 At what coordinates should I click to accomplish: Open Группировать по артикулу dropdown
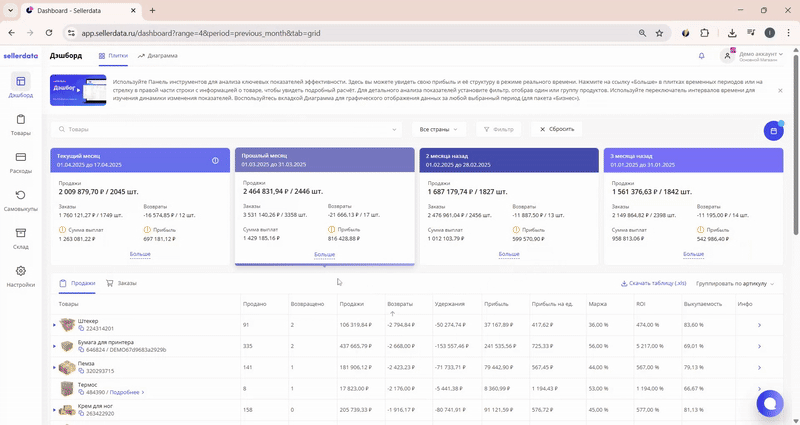tap(735, 284)
